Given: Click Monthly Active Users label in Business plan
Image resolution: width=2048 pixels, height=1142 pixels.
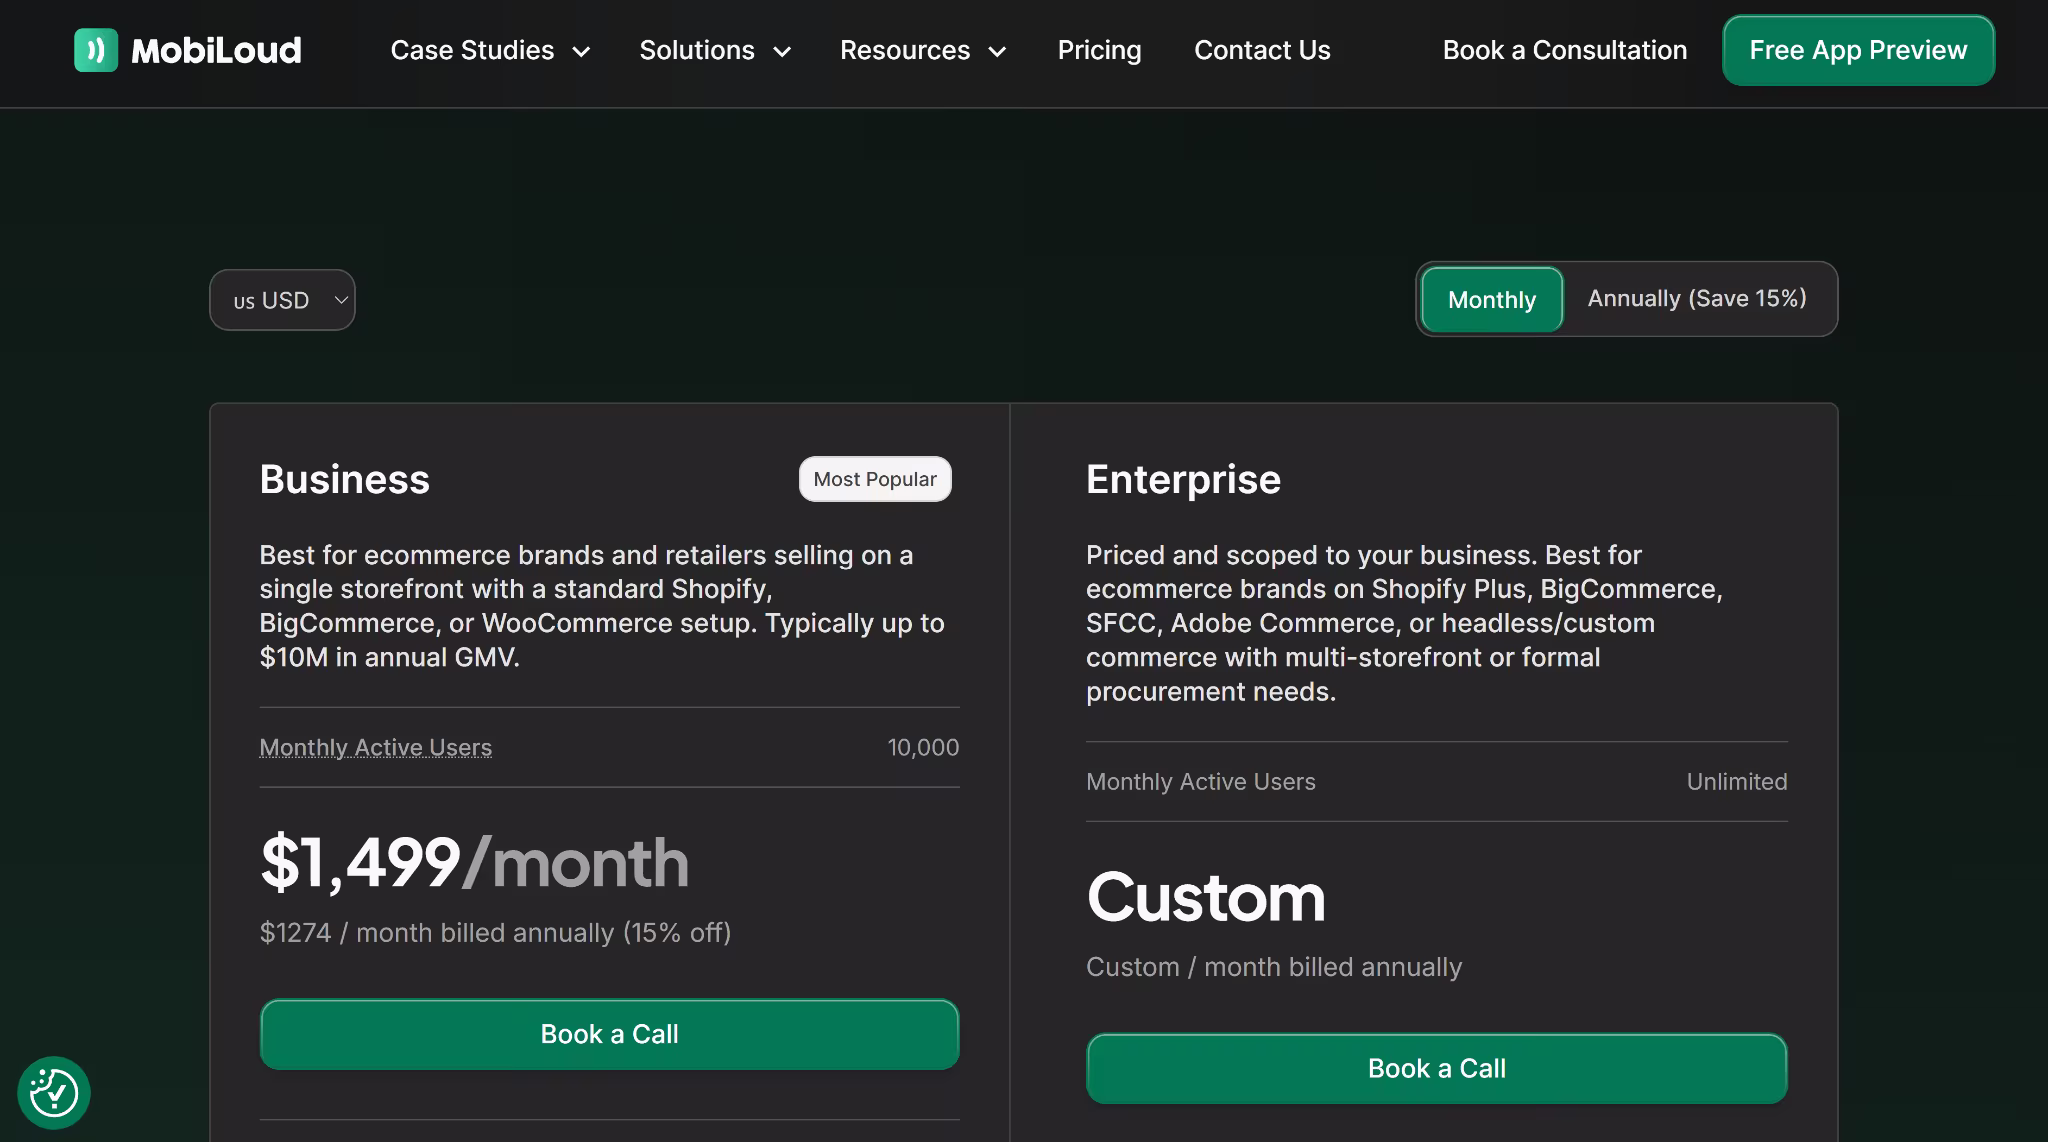Looking at the screenshot, I should (376, 747).
